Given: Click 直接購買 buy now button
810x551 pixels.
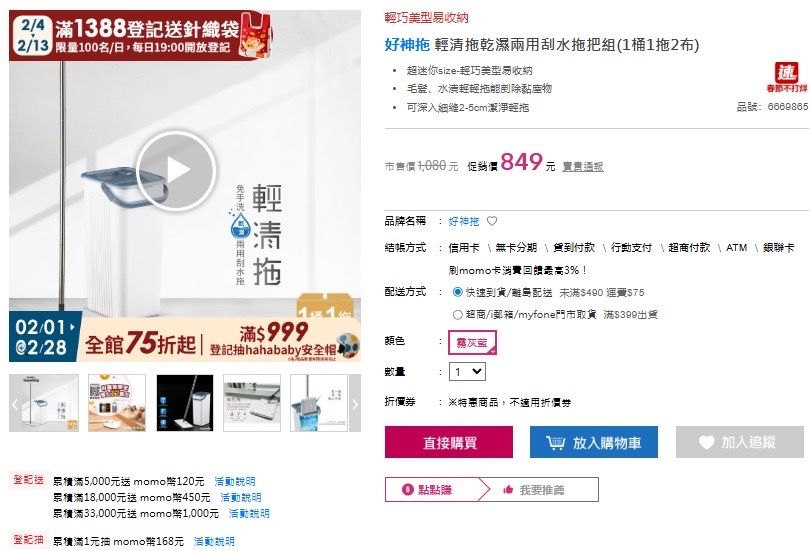Looking at the screenshot, I should pos(449,442).
